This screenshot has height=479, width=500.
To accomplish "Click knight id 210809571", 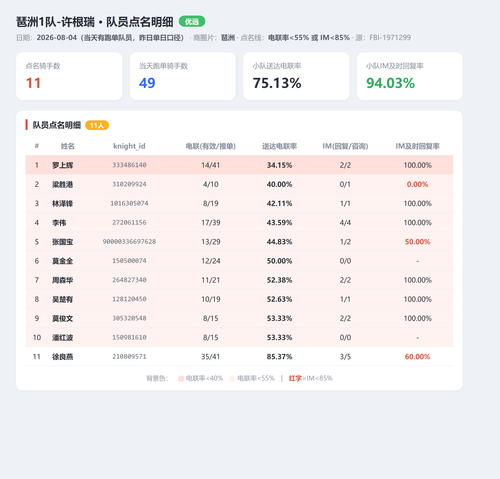I will [x=129, y=357].
